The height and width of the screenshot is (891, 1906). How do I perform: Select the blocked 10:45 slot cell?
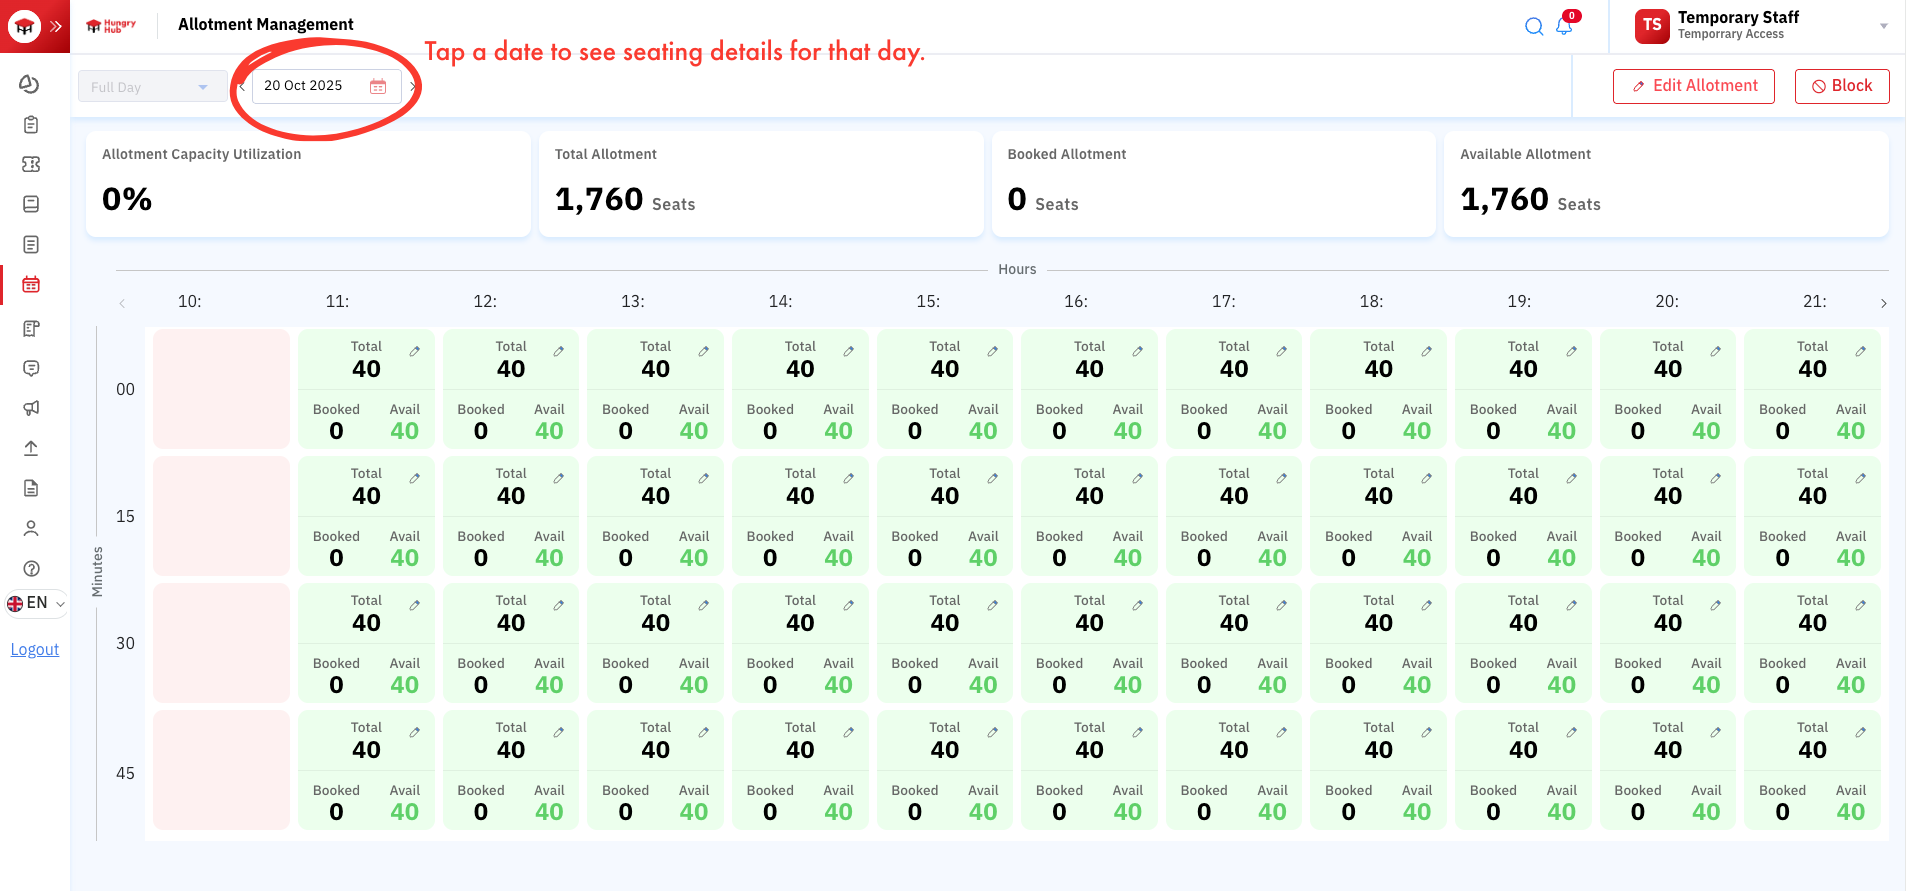221,770
